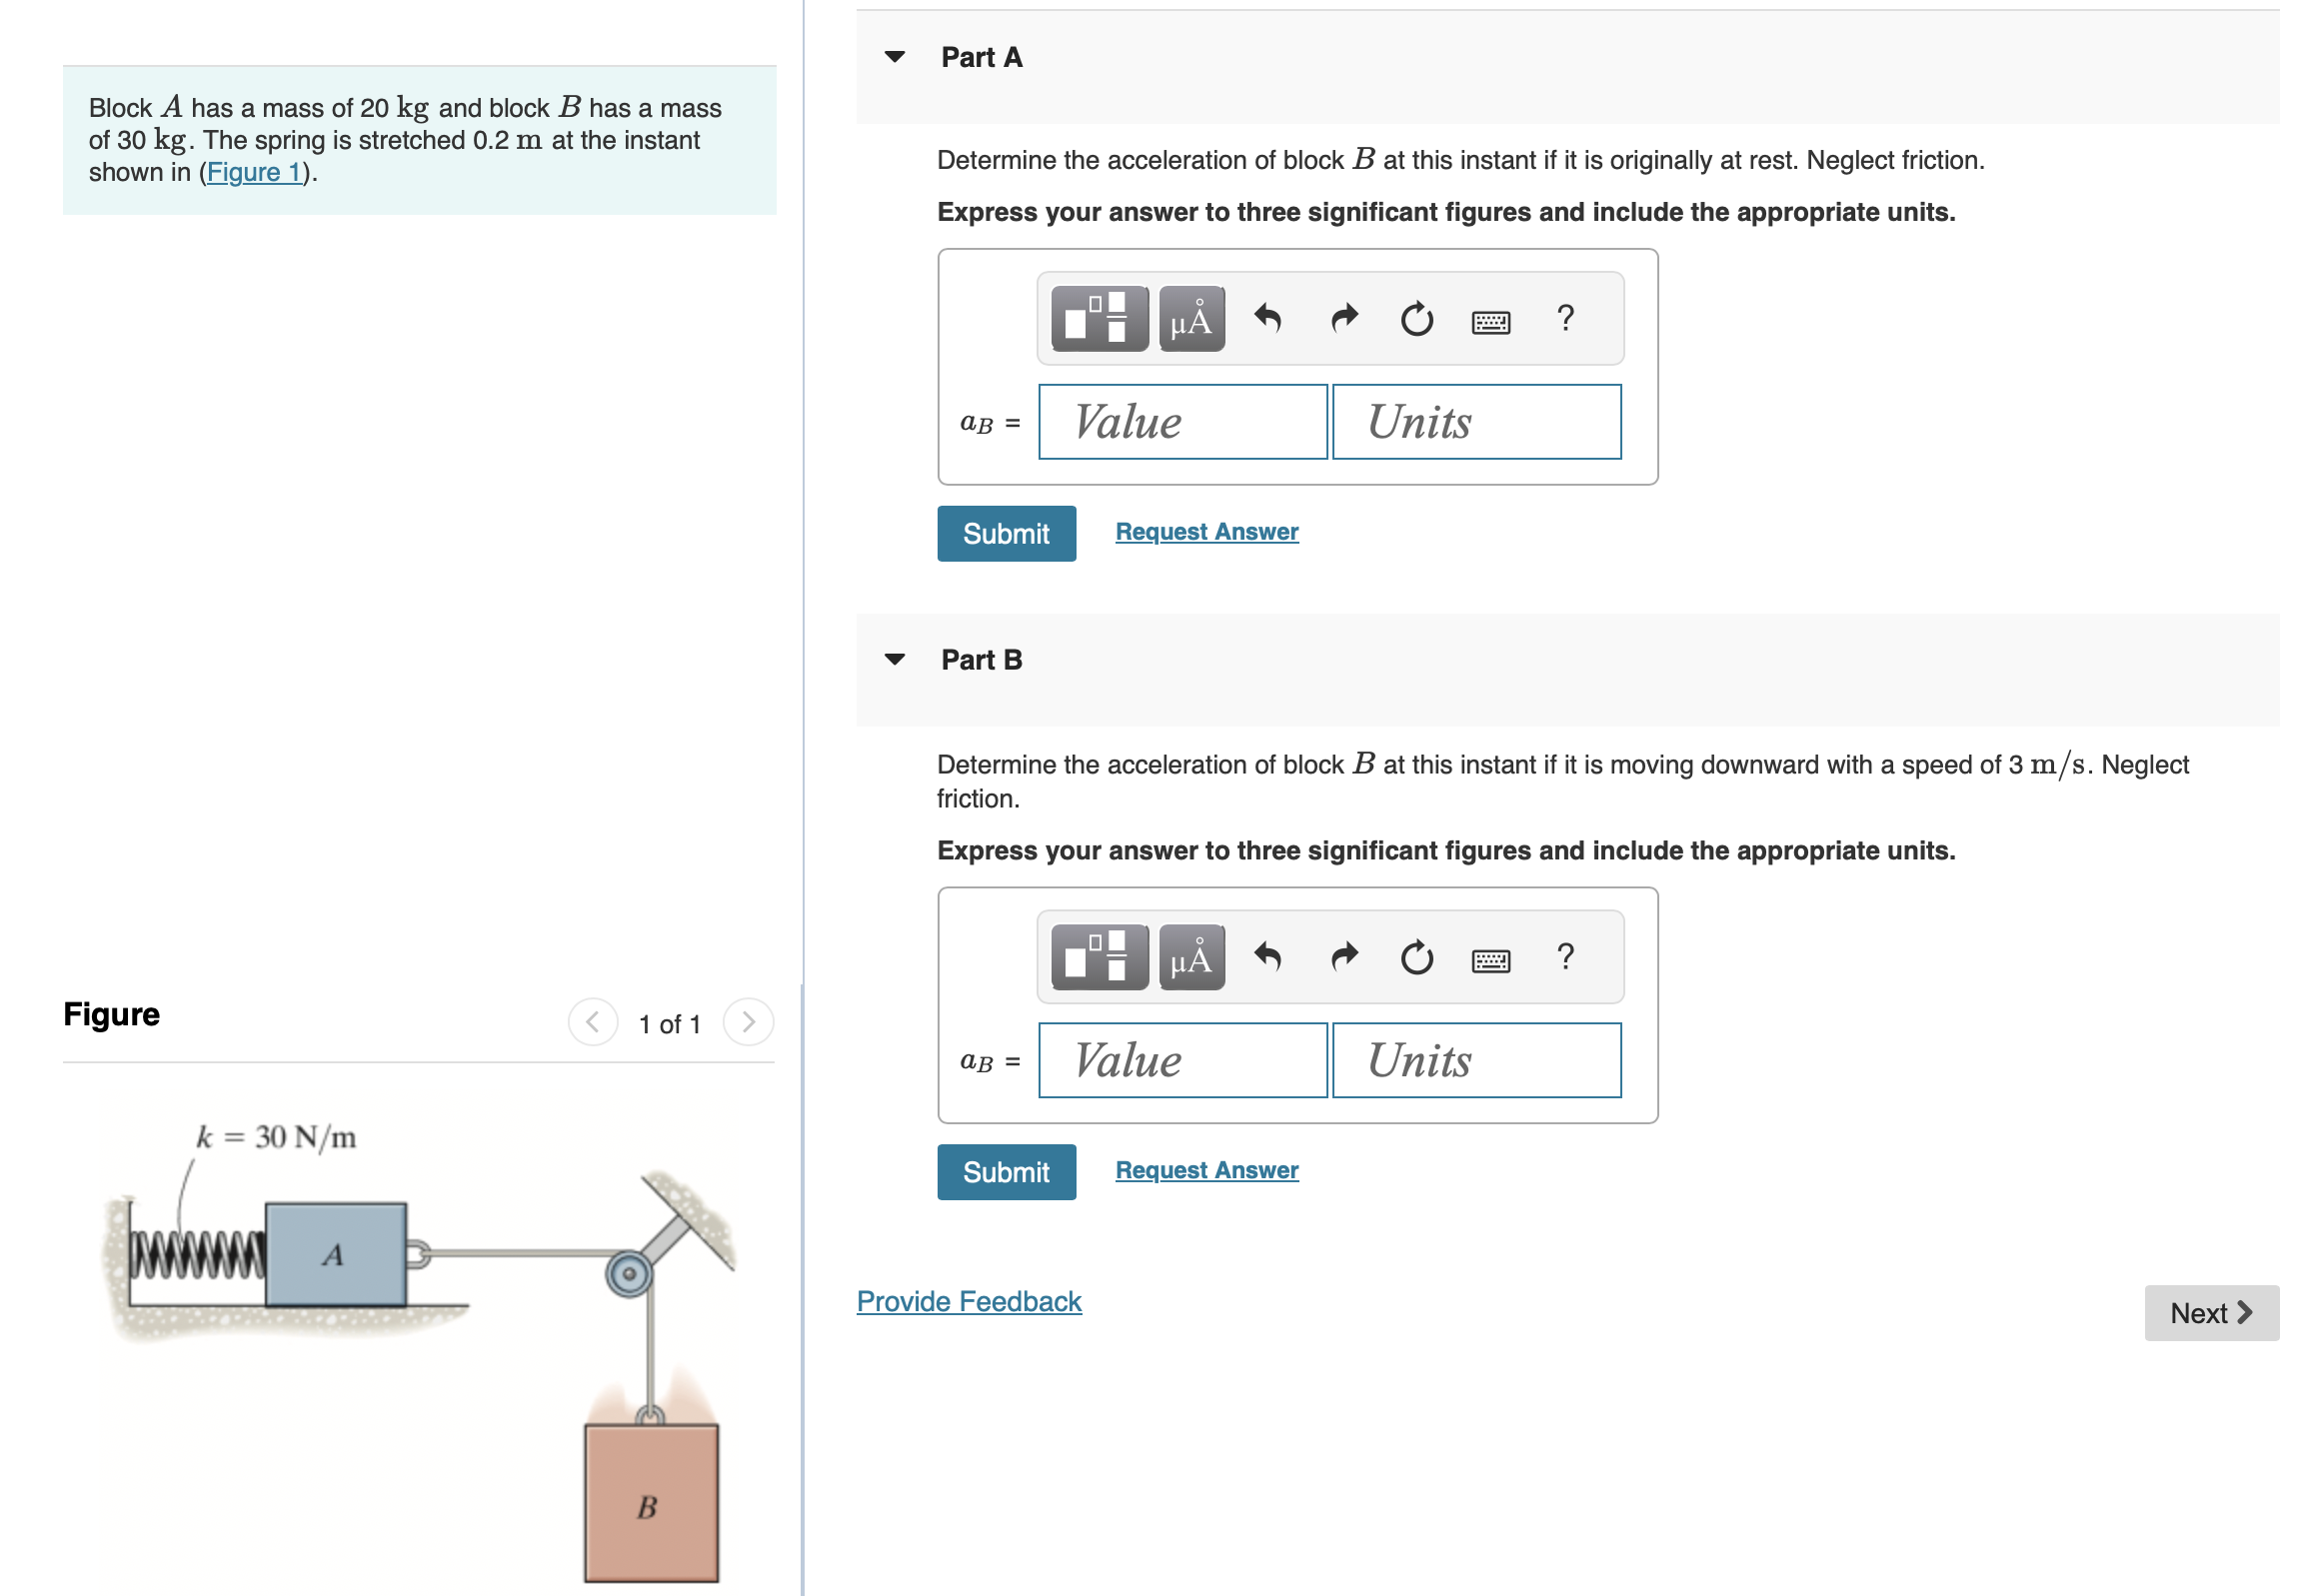Click the Value field in Part A

pos(1182,422)
